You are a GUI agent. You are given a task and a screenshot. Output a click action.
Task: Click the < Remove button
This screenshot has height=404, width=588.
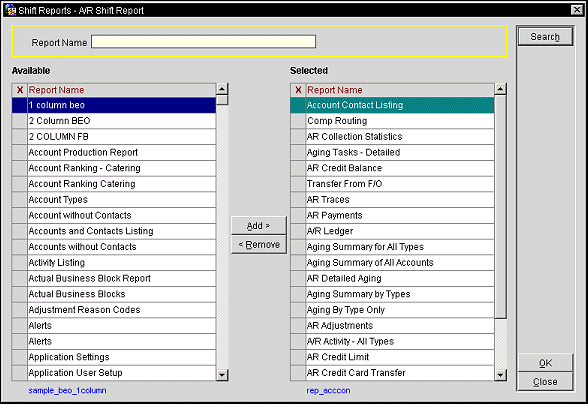click(x=259, y=245)
